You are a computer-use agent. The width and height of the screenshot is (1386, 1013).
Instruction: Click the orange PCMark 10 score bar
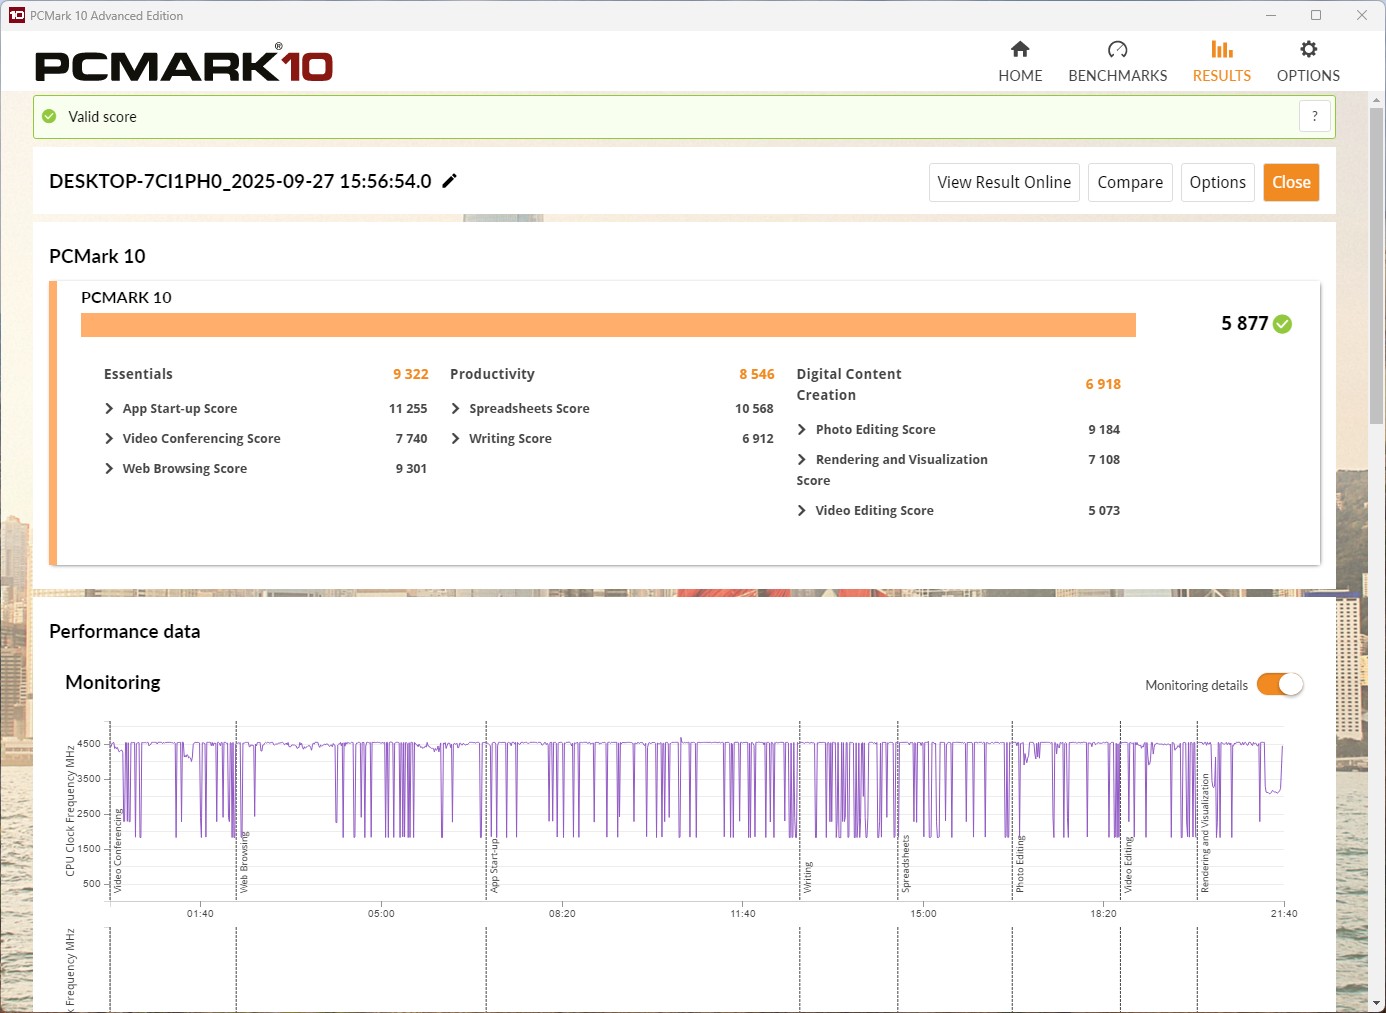point(608,325)
